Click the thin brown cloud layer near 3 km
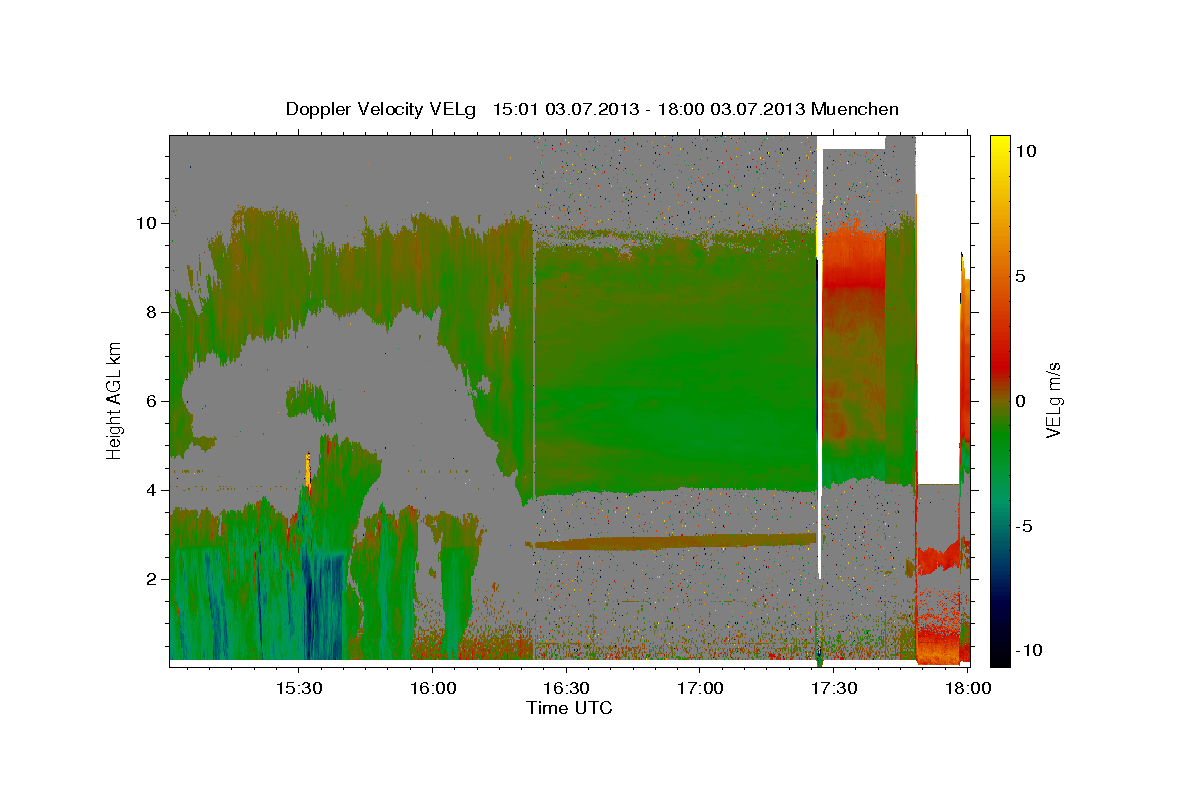Image resolution: width=1200 pixels, height=800 pixels. pos(675,541)
